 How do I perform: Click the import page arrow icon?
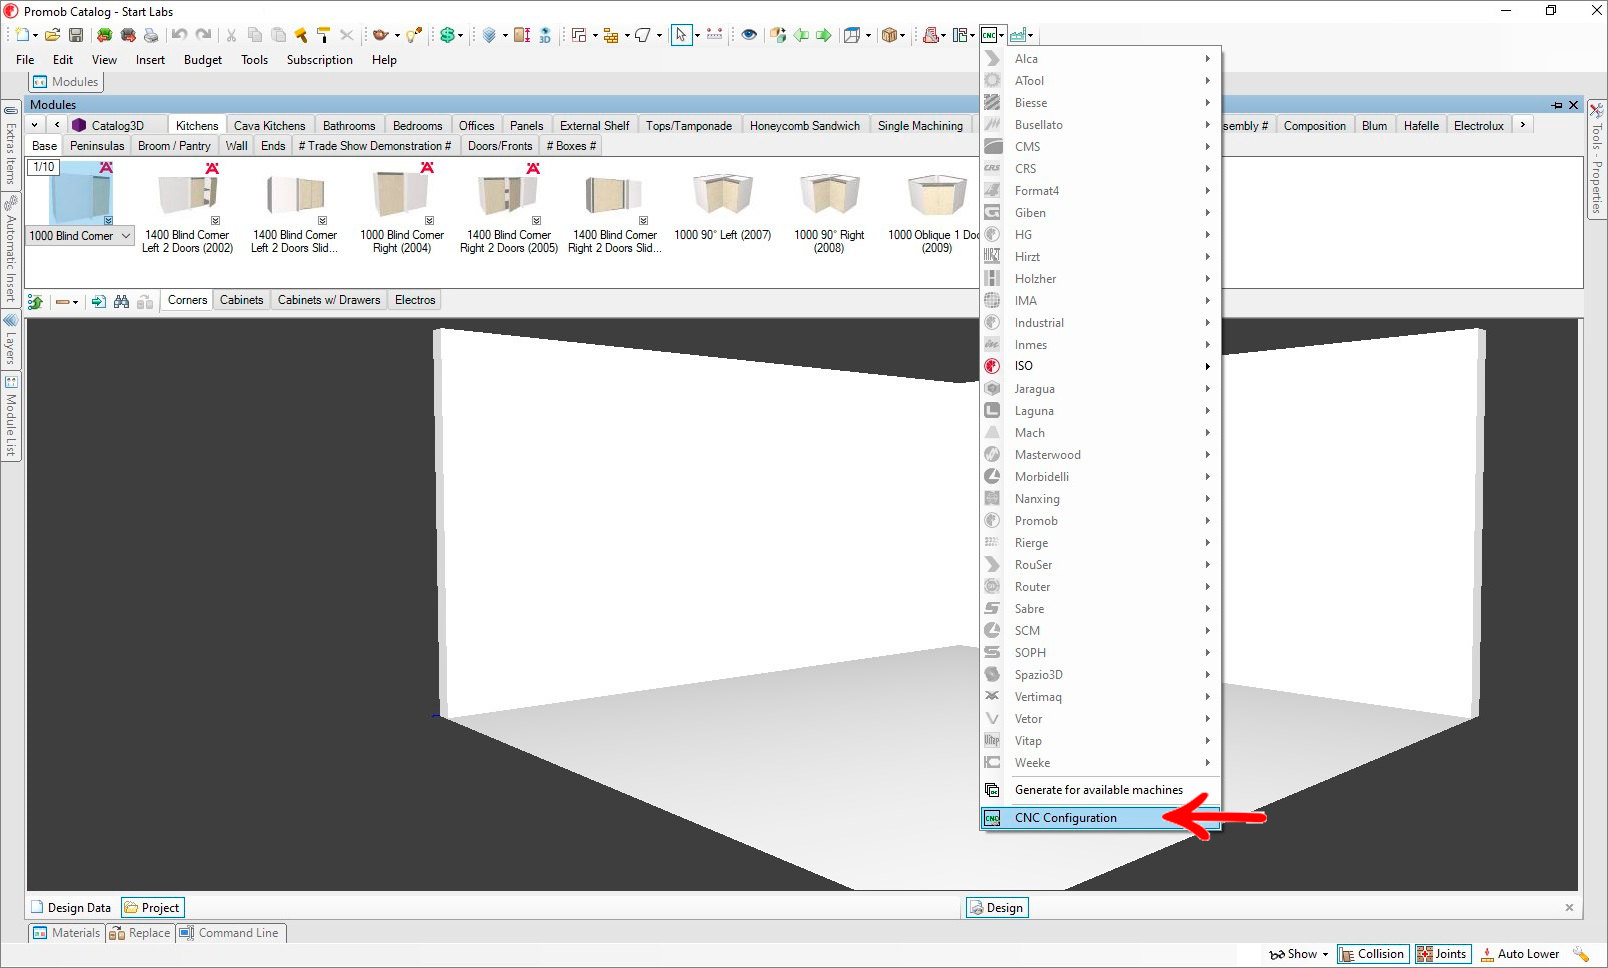coord(98,301)
